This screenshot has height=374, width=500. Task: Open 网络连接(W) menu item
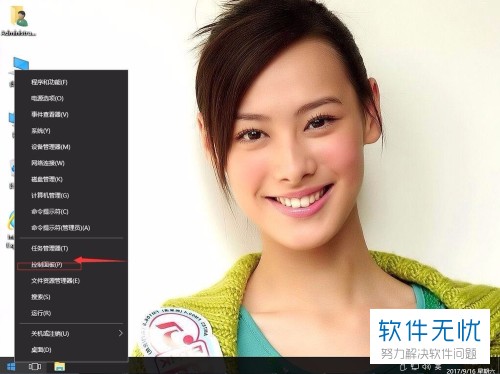pyautogui.click(x=71, y=163)
